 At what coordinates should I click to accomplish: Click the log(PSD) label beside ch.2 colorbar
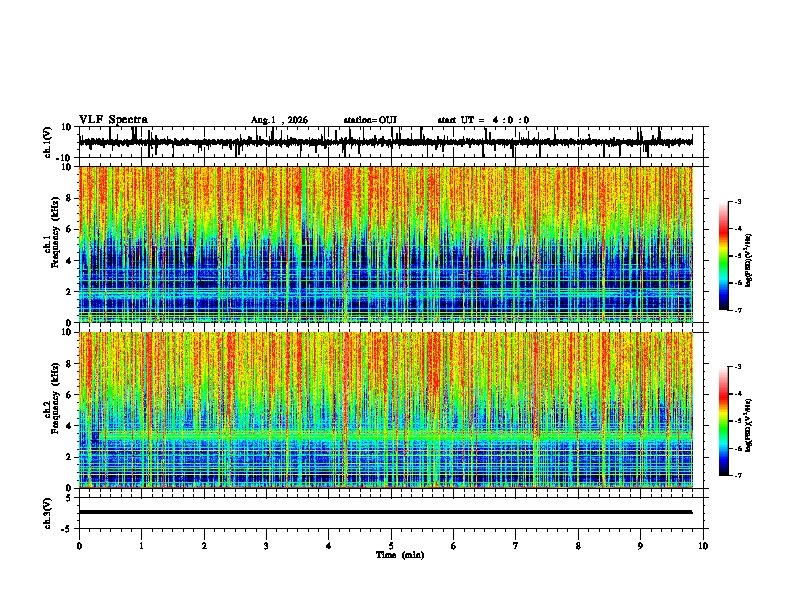[749, 425]
